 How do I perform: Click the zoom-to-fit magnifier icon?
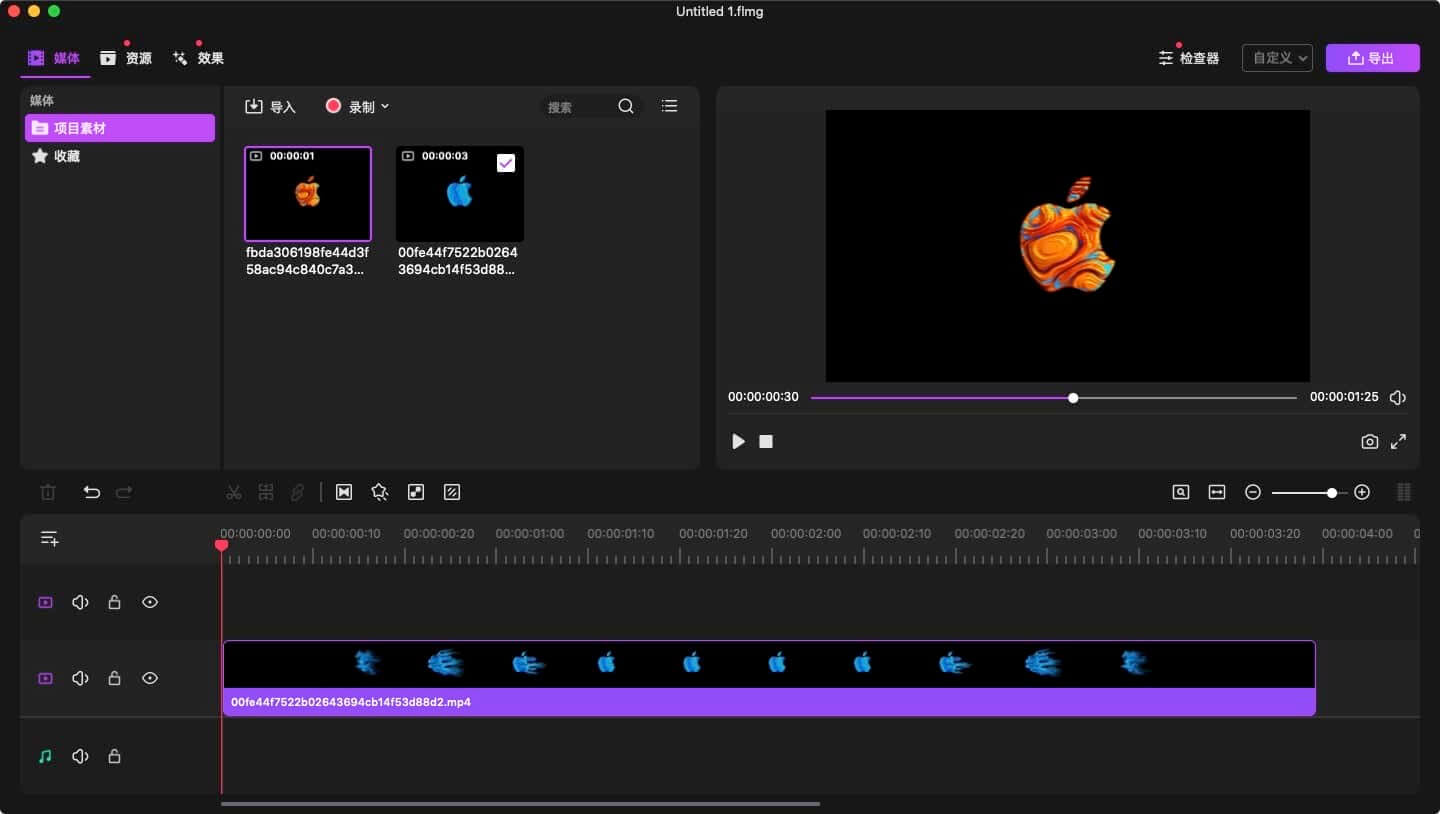pyautogui.click(x=1181, y=492)
